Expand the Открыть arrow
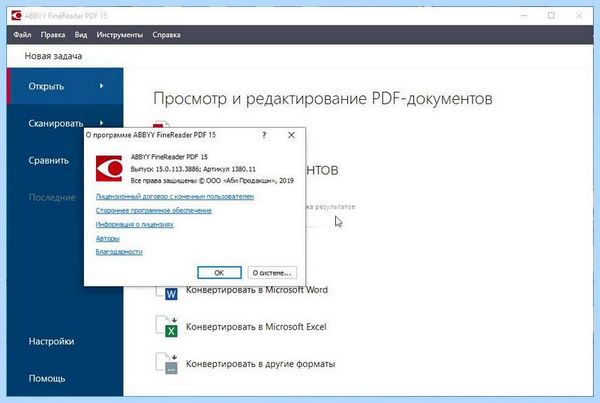This screenshot has width=600, height=403. [101, 86]
